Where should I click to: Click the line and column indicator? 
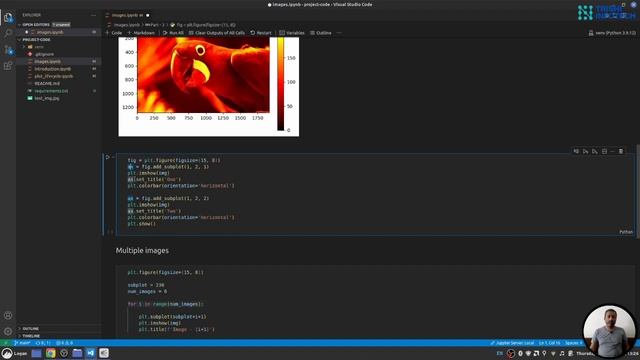[x=549, y=343]
